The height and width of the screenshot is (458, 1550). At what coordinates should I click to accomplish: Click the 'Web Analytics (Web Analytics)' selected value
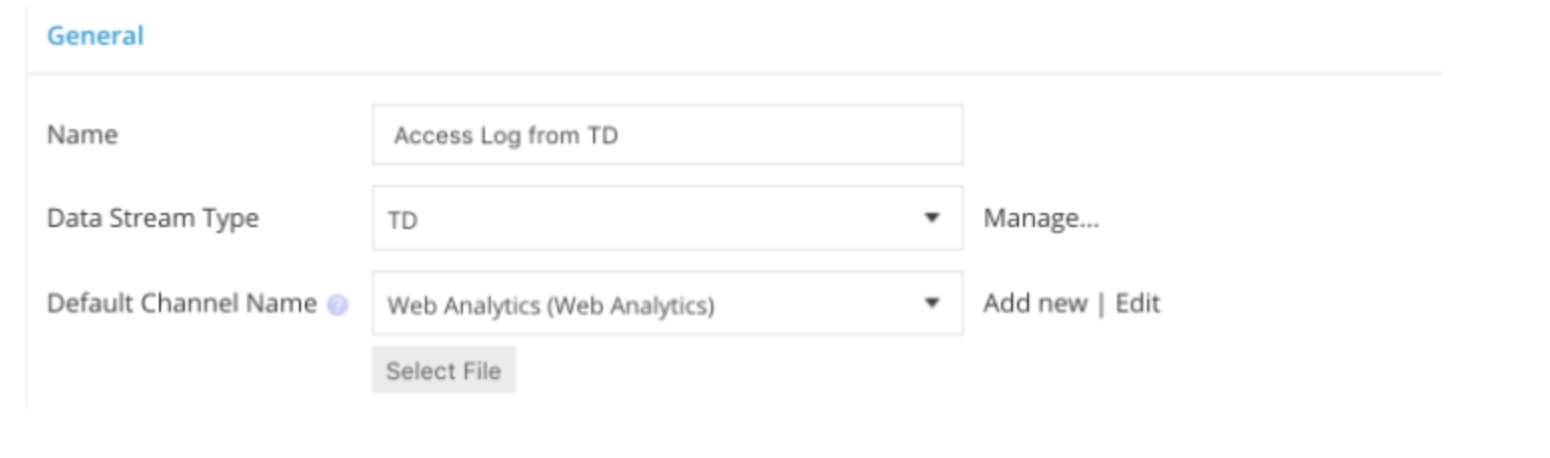tap(550, 305)
